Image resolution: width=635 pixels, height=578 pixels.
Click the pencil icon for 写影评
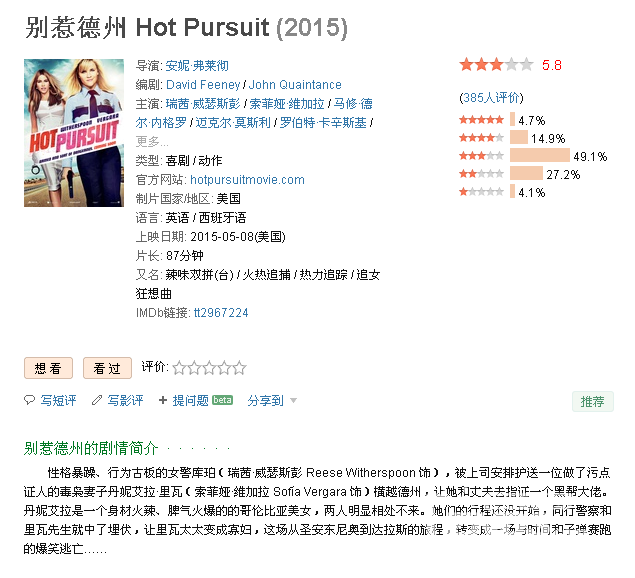click(x=97, y=401)
